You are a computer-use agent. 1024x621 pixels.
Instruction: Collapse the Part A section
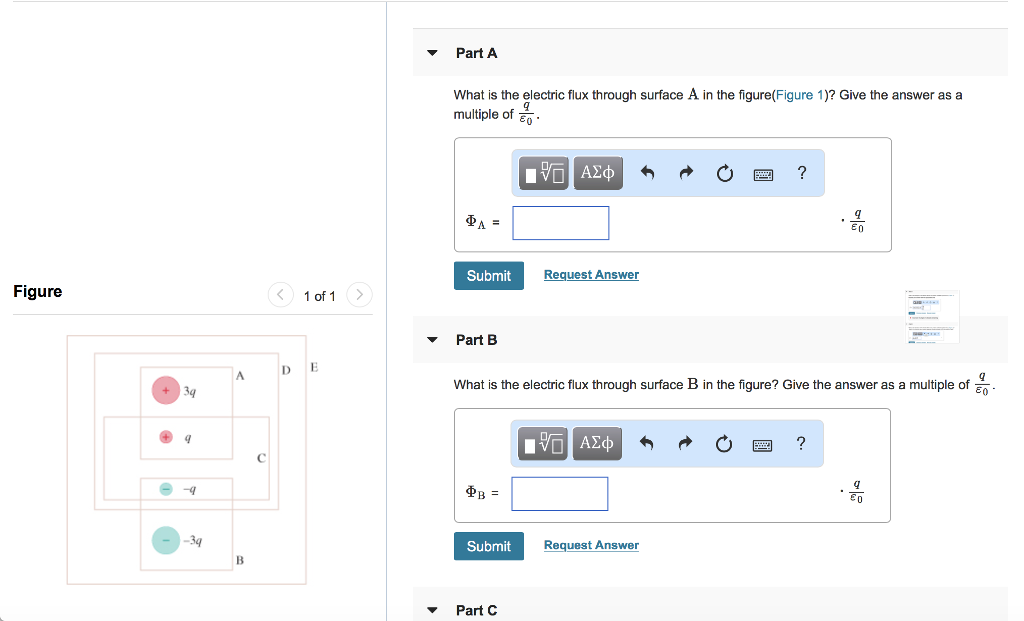pos(431,53)
